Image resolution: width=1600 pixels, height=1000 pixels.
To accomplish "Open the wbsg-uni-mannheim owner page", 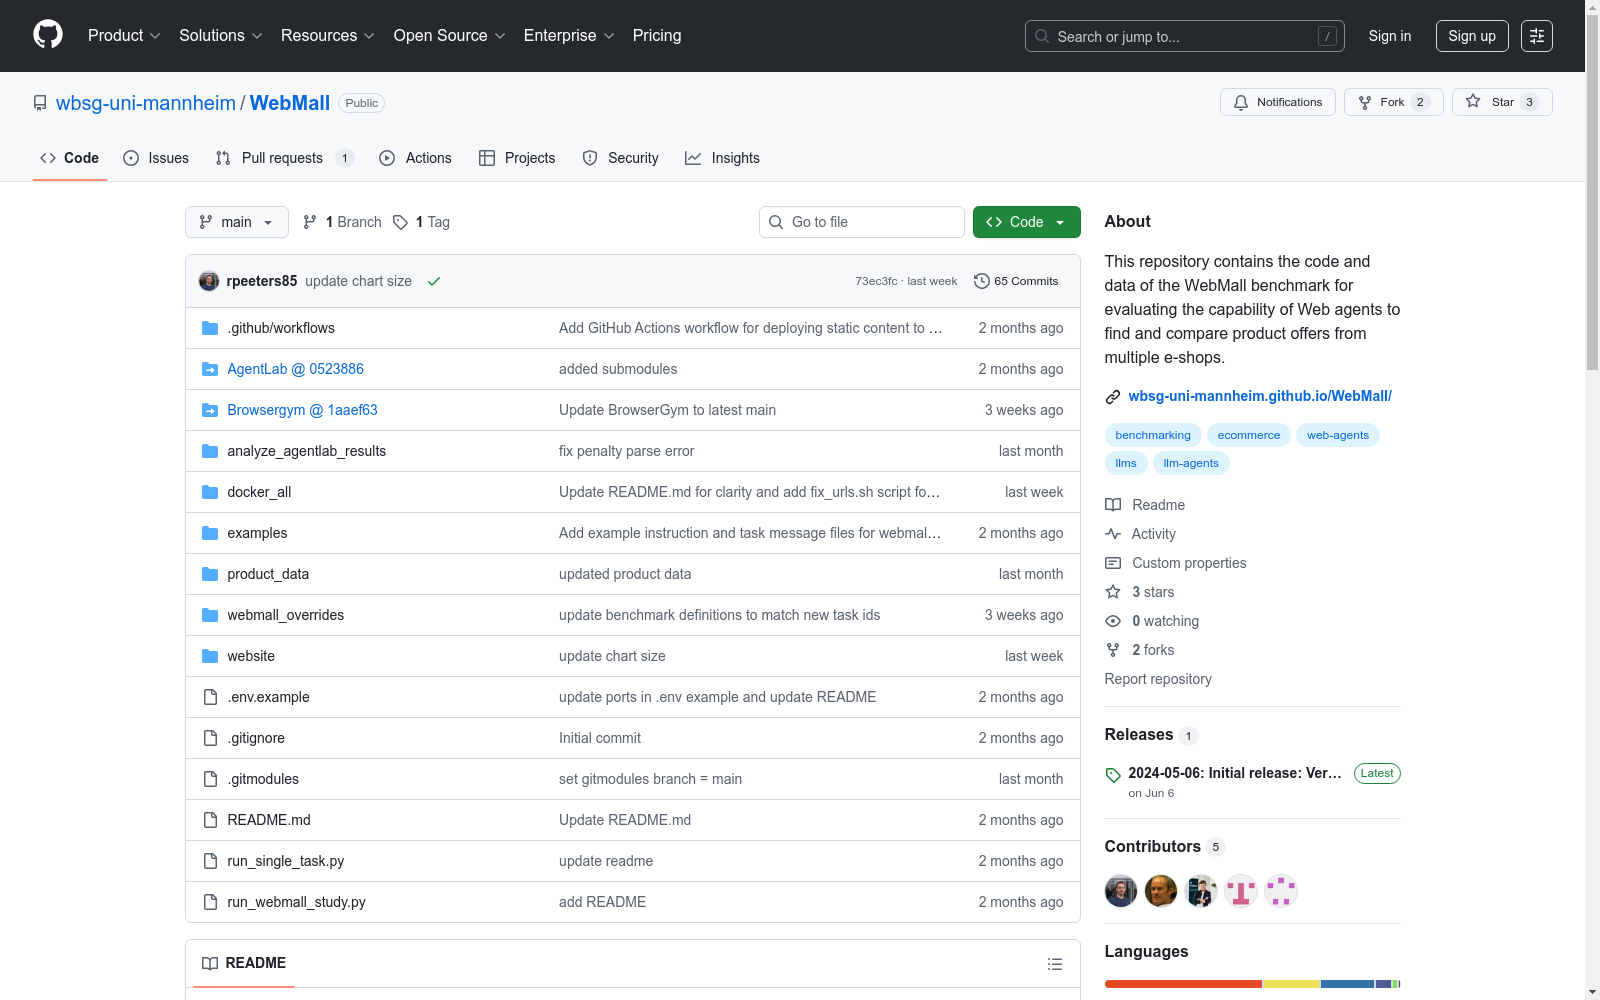I will pos(146,103).
